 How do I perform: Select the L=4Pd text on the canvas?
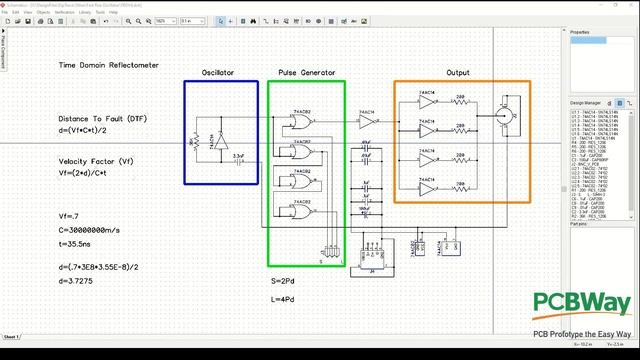(x=282, y=300)
